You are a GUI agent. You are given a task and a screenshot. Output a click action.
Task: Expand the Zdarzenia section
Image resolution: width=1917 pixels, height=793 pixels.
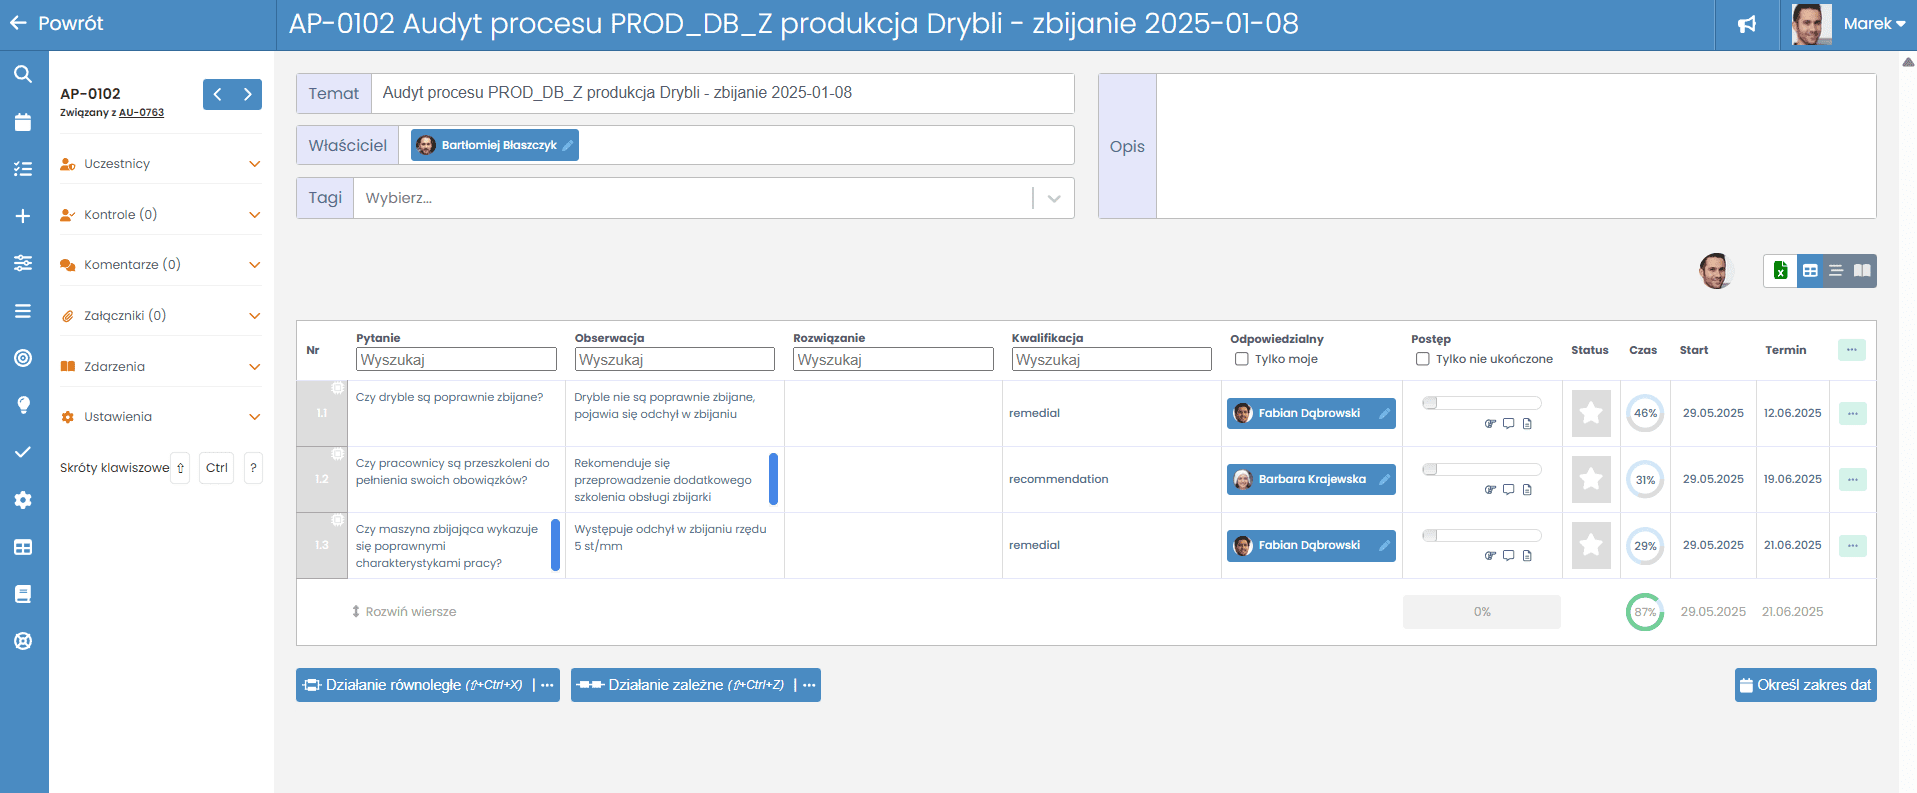click(161, 367)
